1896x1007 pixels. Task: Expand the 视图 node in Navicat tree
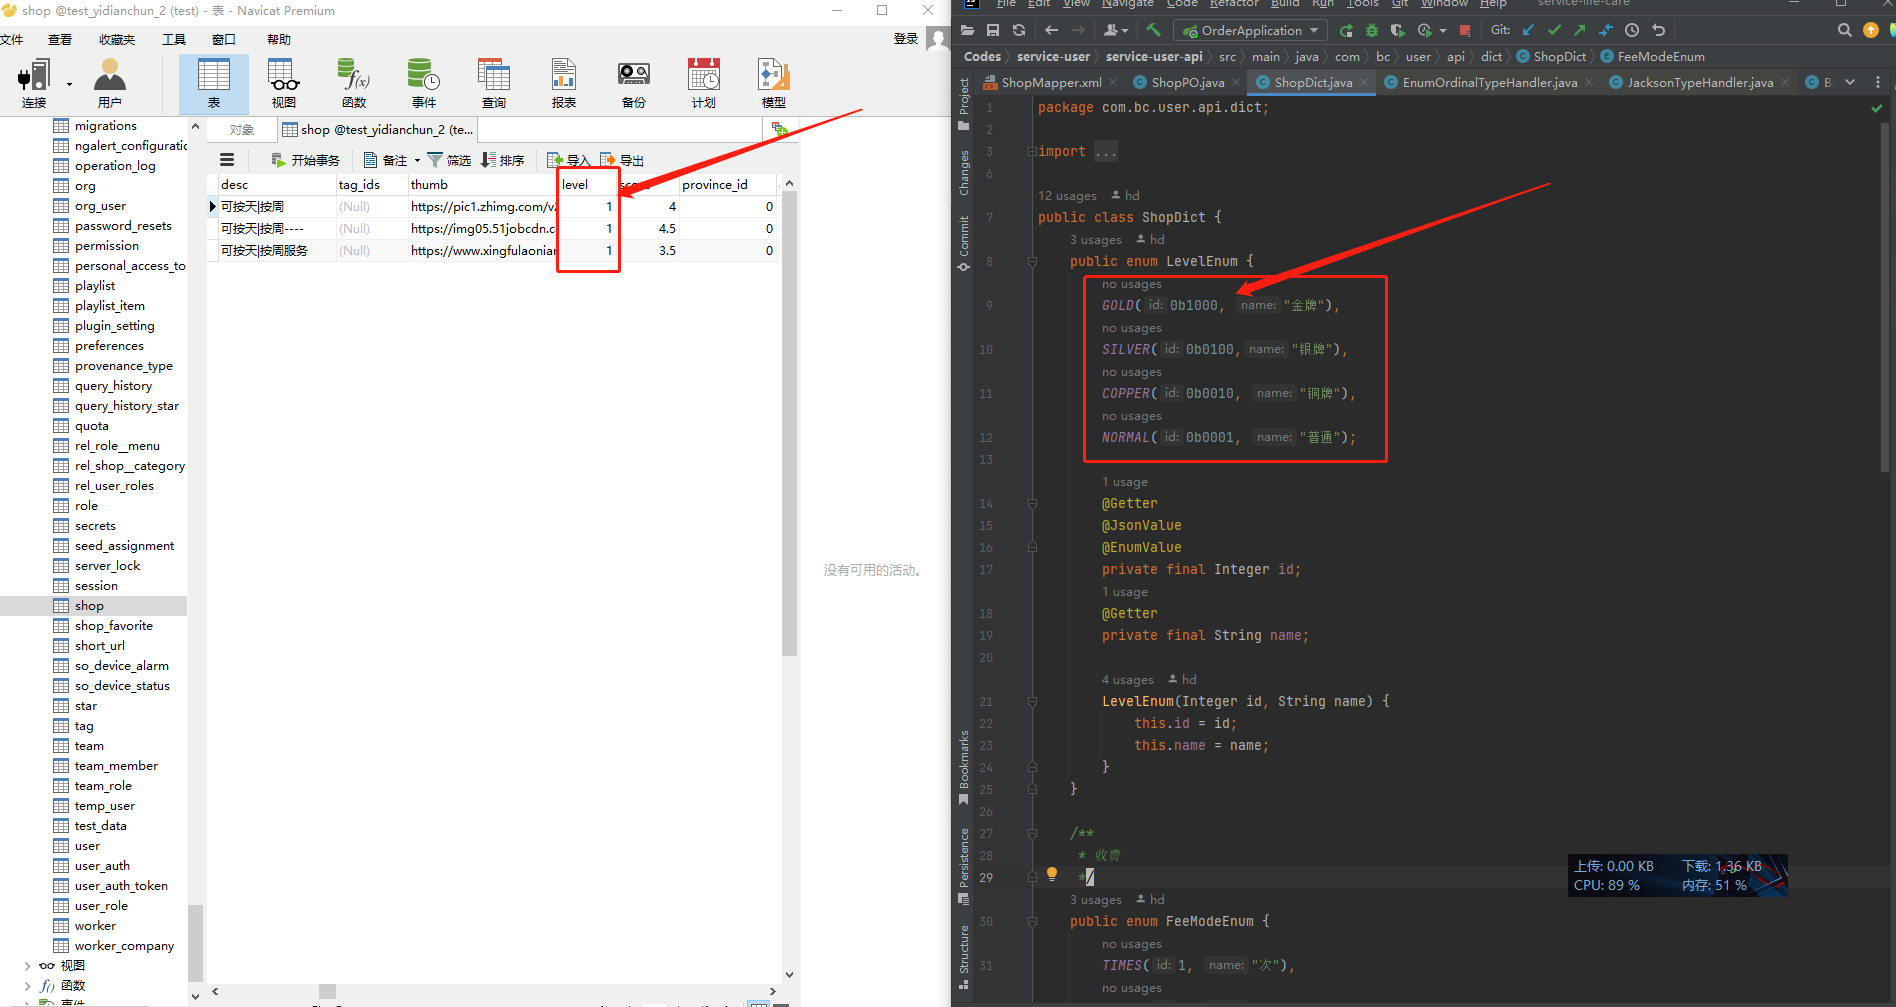pos(27,966)
